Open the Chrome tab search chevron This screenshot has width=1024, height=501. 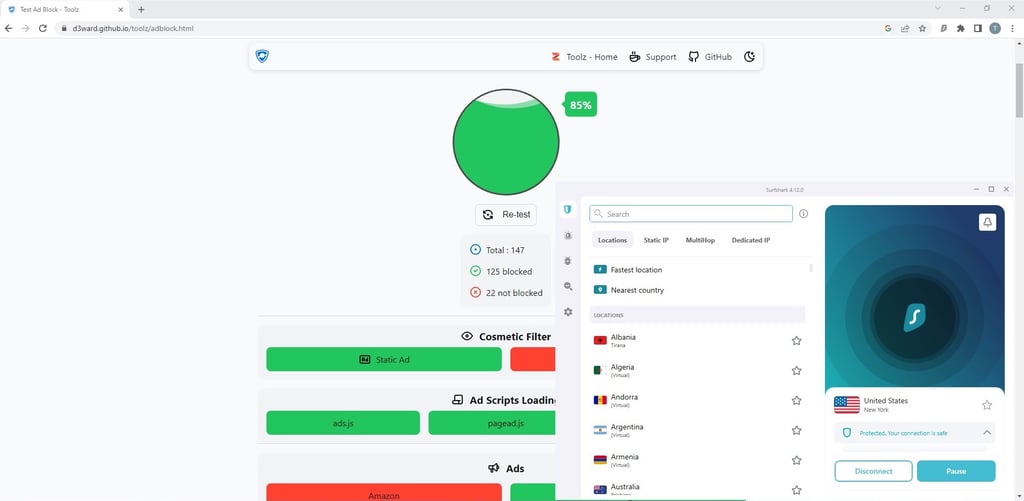click(x=938, y=8)
